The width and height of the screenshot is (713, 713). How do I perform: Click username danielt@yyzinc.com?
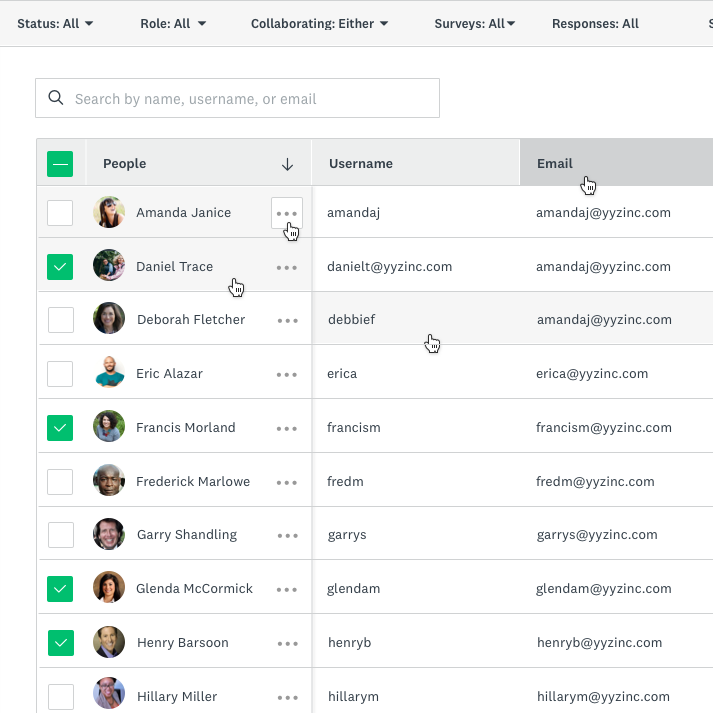point(390,267)
